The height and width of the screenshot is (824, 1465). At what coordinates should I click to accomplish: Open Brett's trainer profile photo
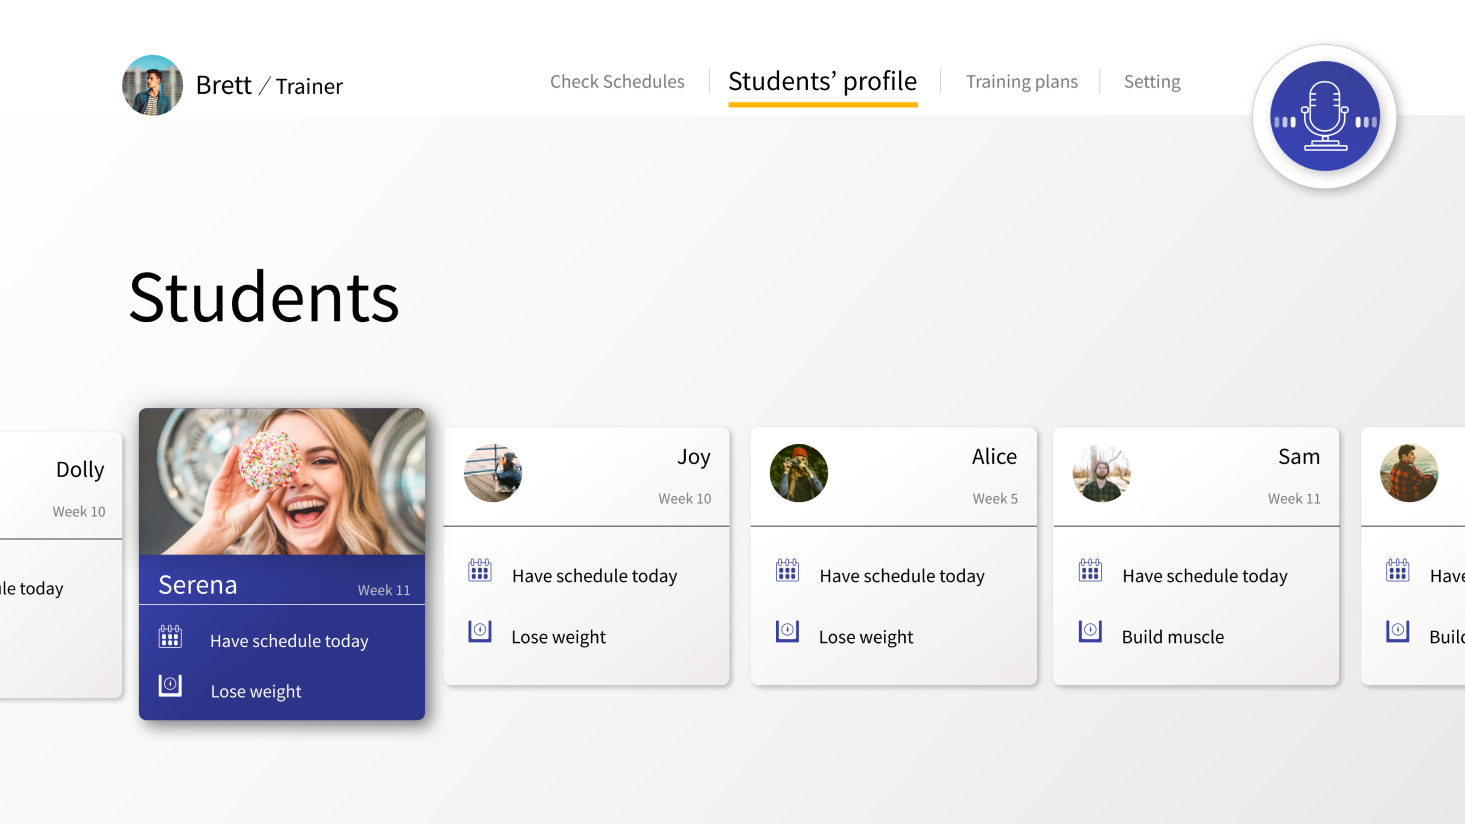coord(152,85)
